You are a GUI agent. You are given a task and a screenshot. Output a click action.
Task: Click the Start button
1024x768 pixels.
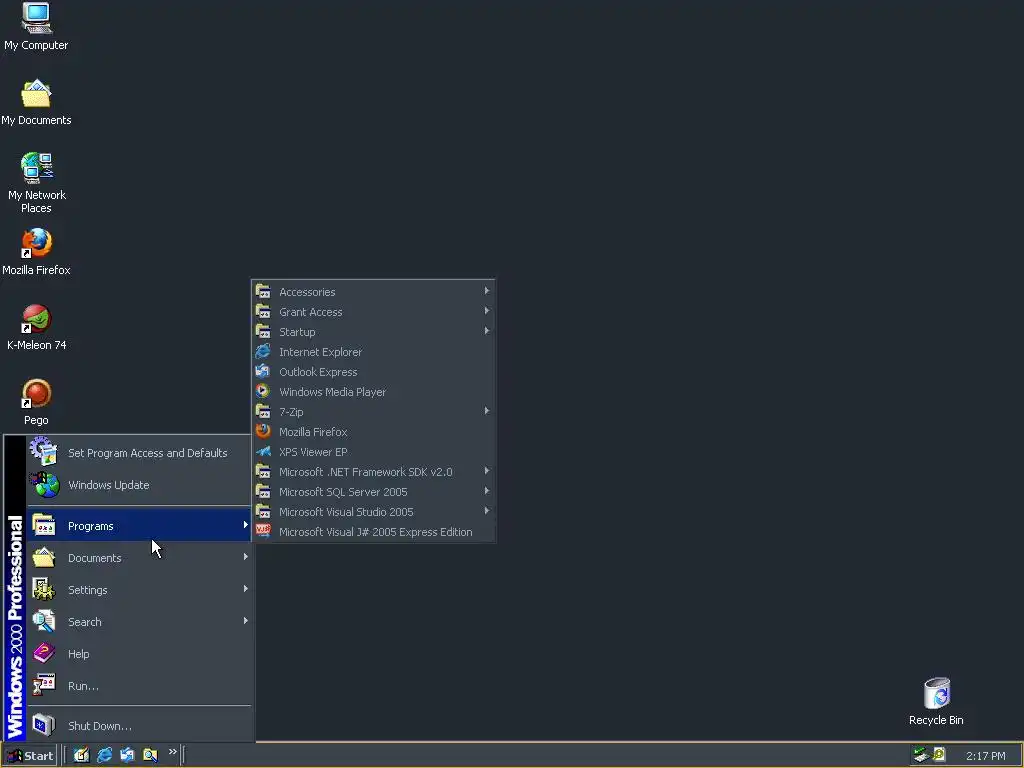click(x=29, y=756)
